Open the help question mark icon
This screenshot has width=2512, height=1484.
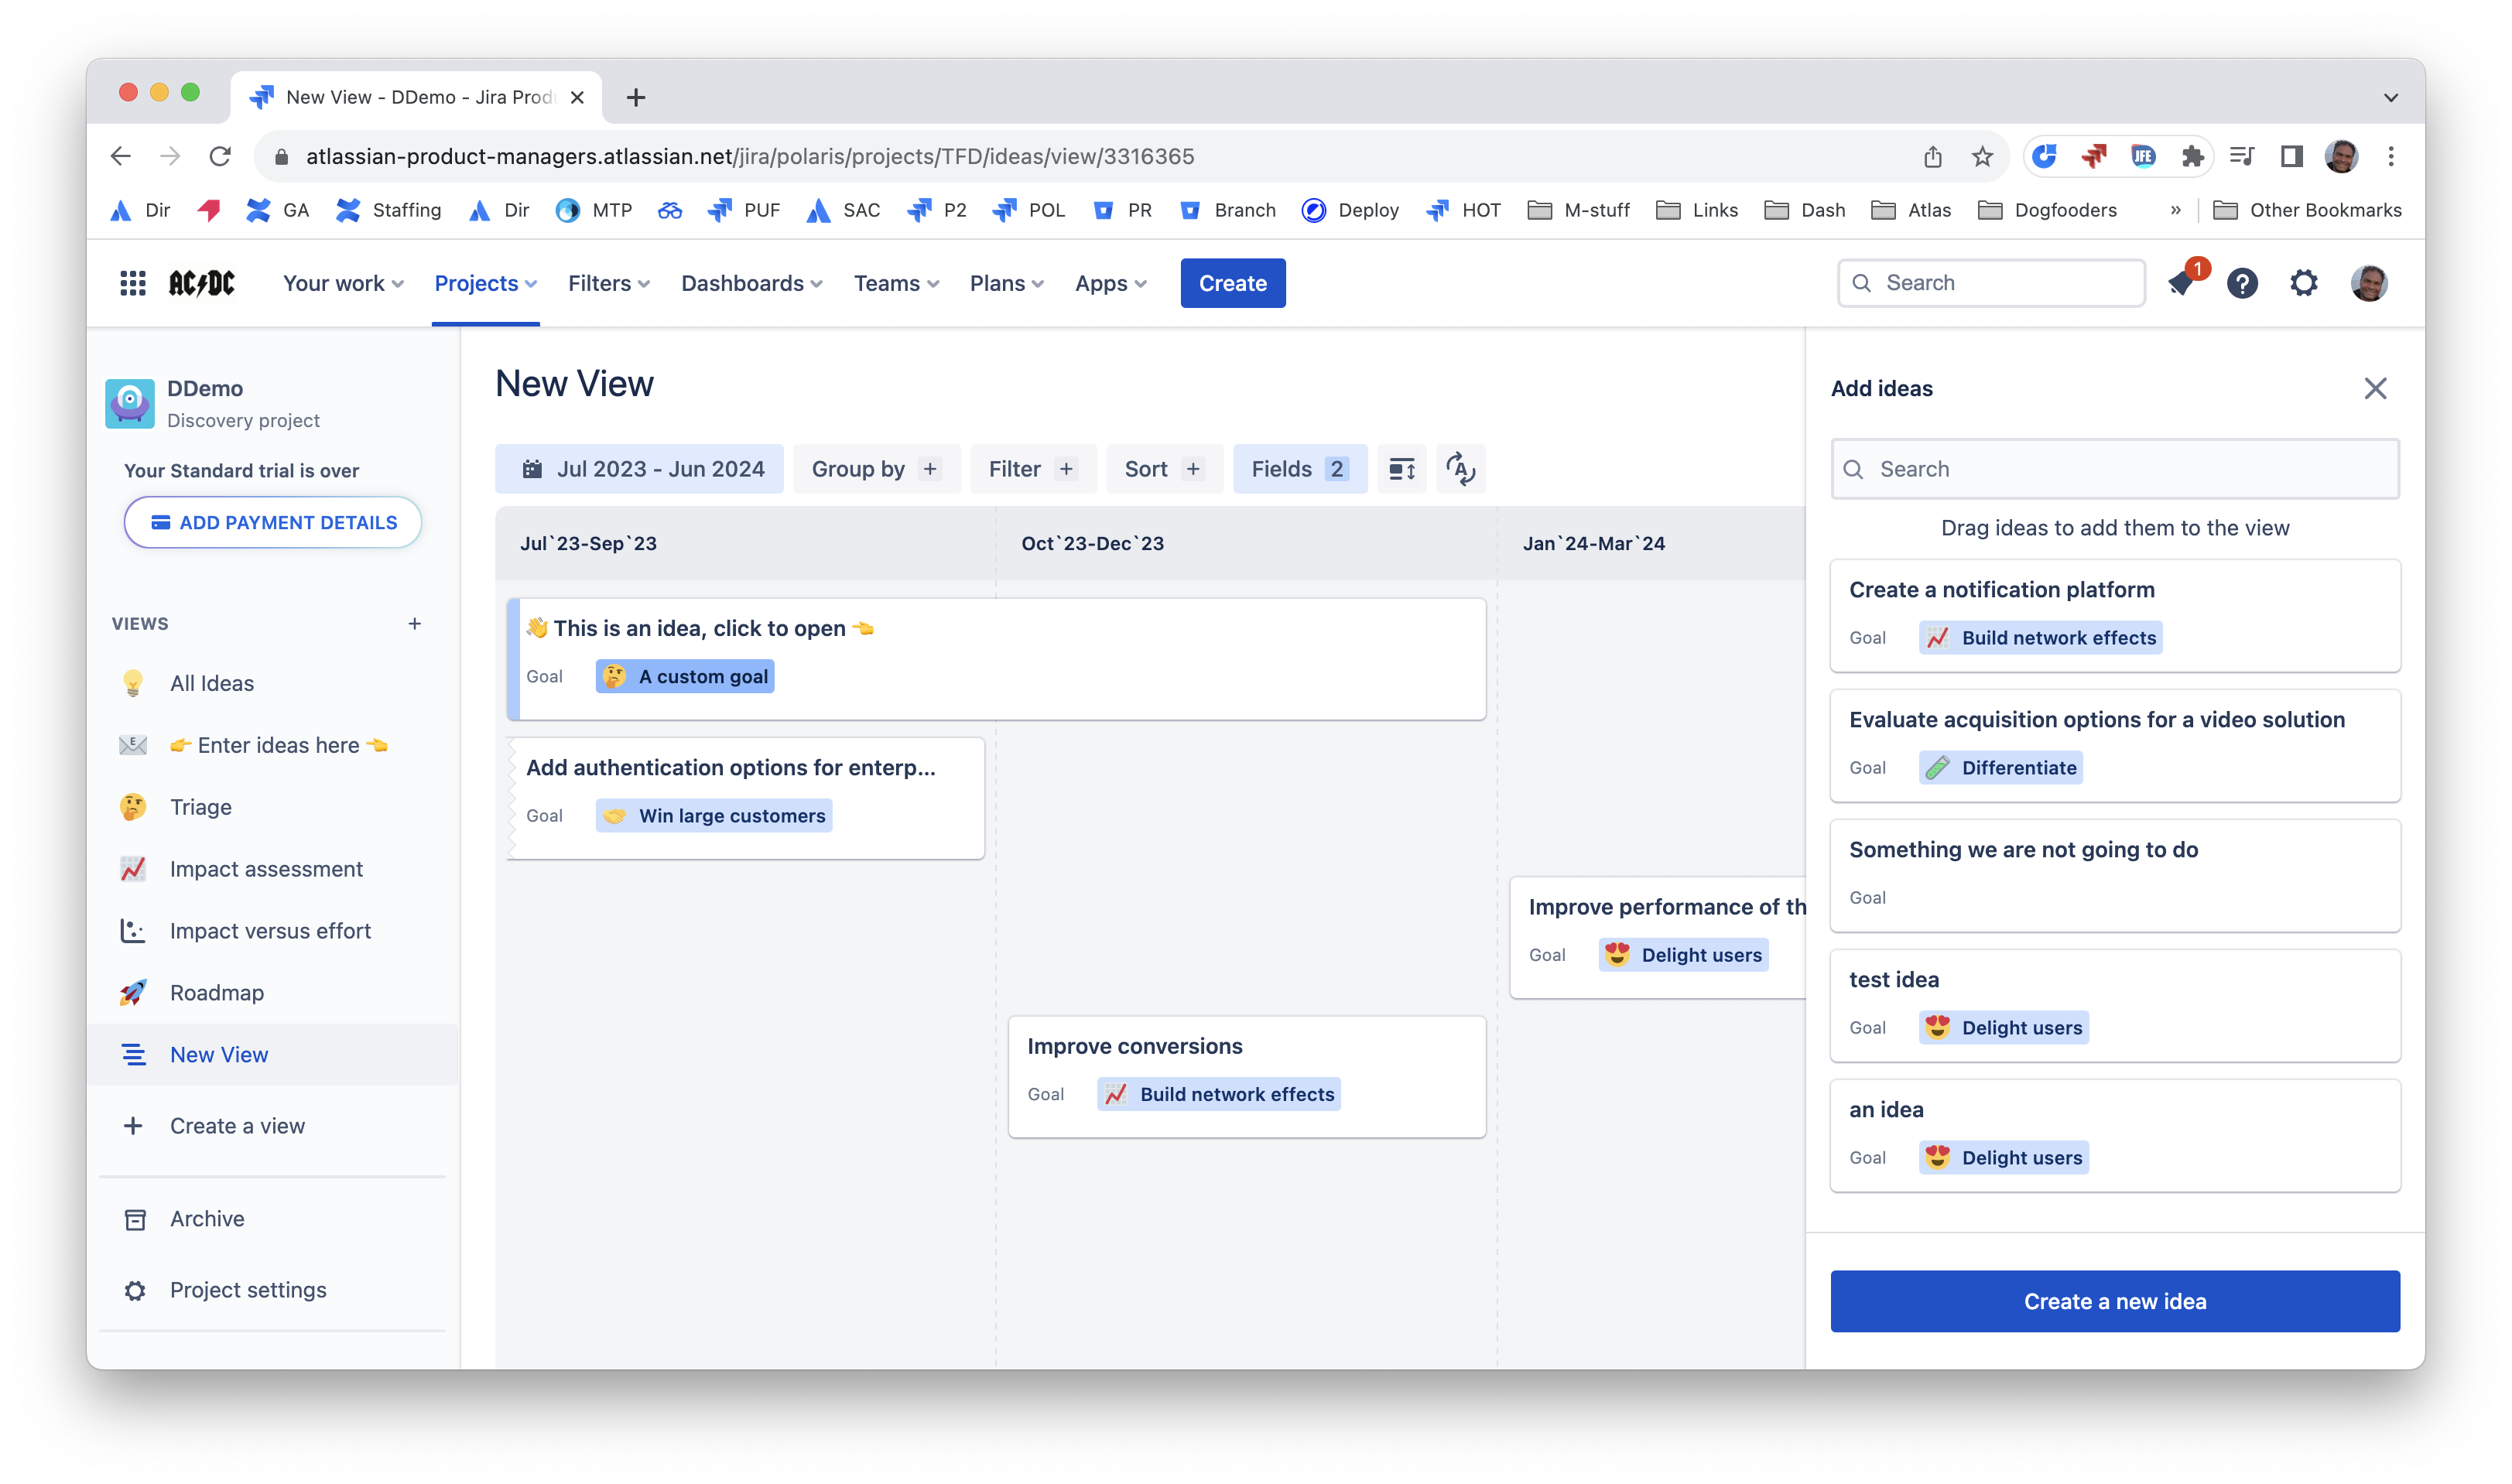coord(2243,283)
